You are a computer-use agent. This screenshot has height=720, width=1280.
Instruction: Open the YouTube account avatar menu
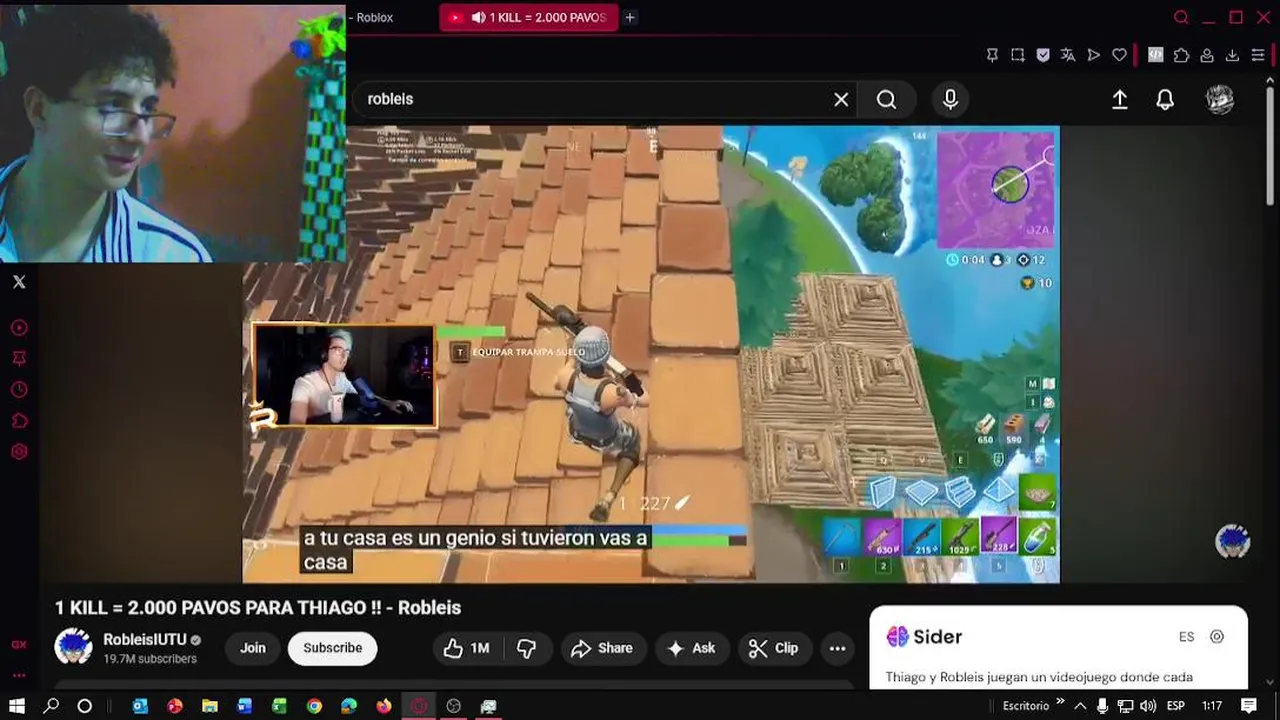click(x=1220, y=99)
